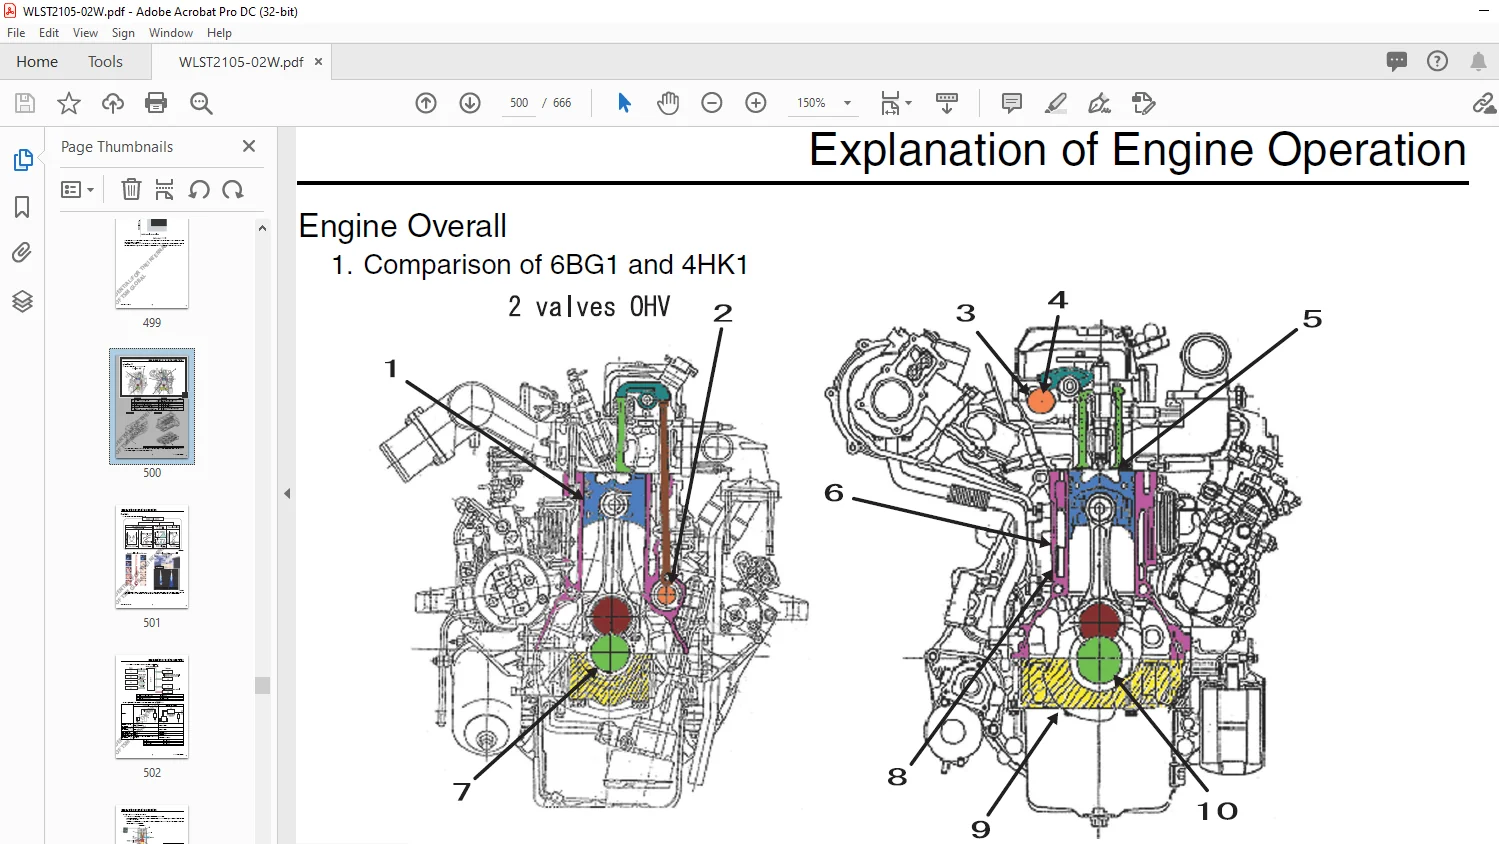Open the Find text search tool

coord(201,103)
